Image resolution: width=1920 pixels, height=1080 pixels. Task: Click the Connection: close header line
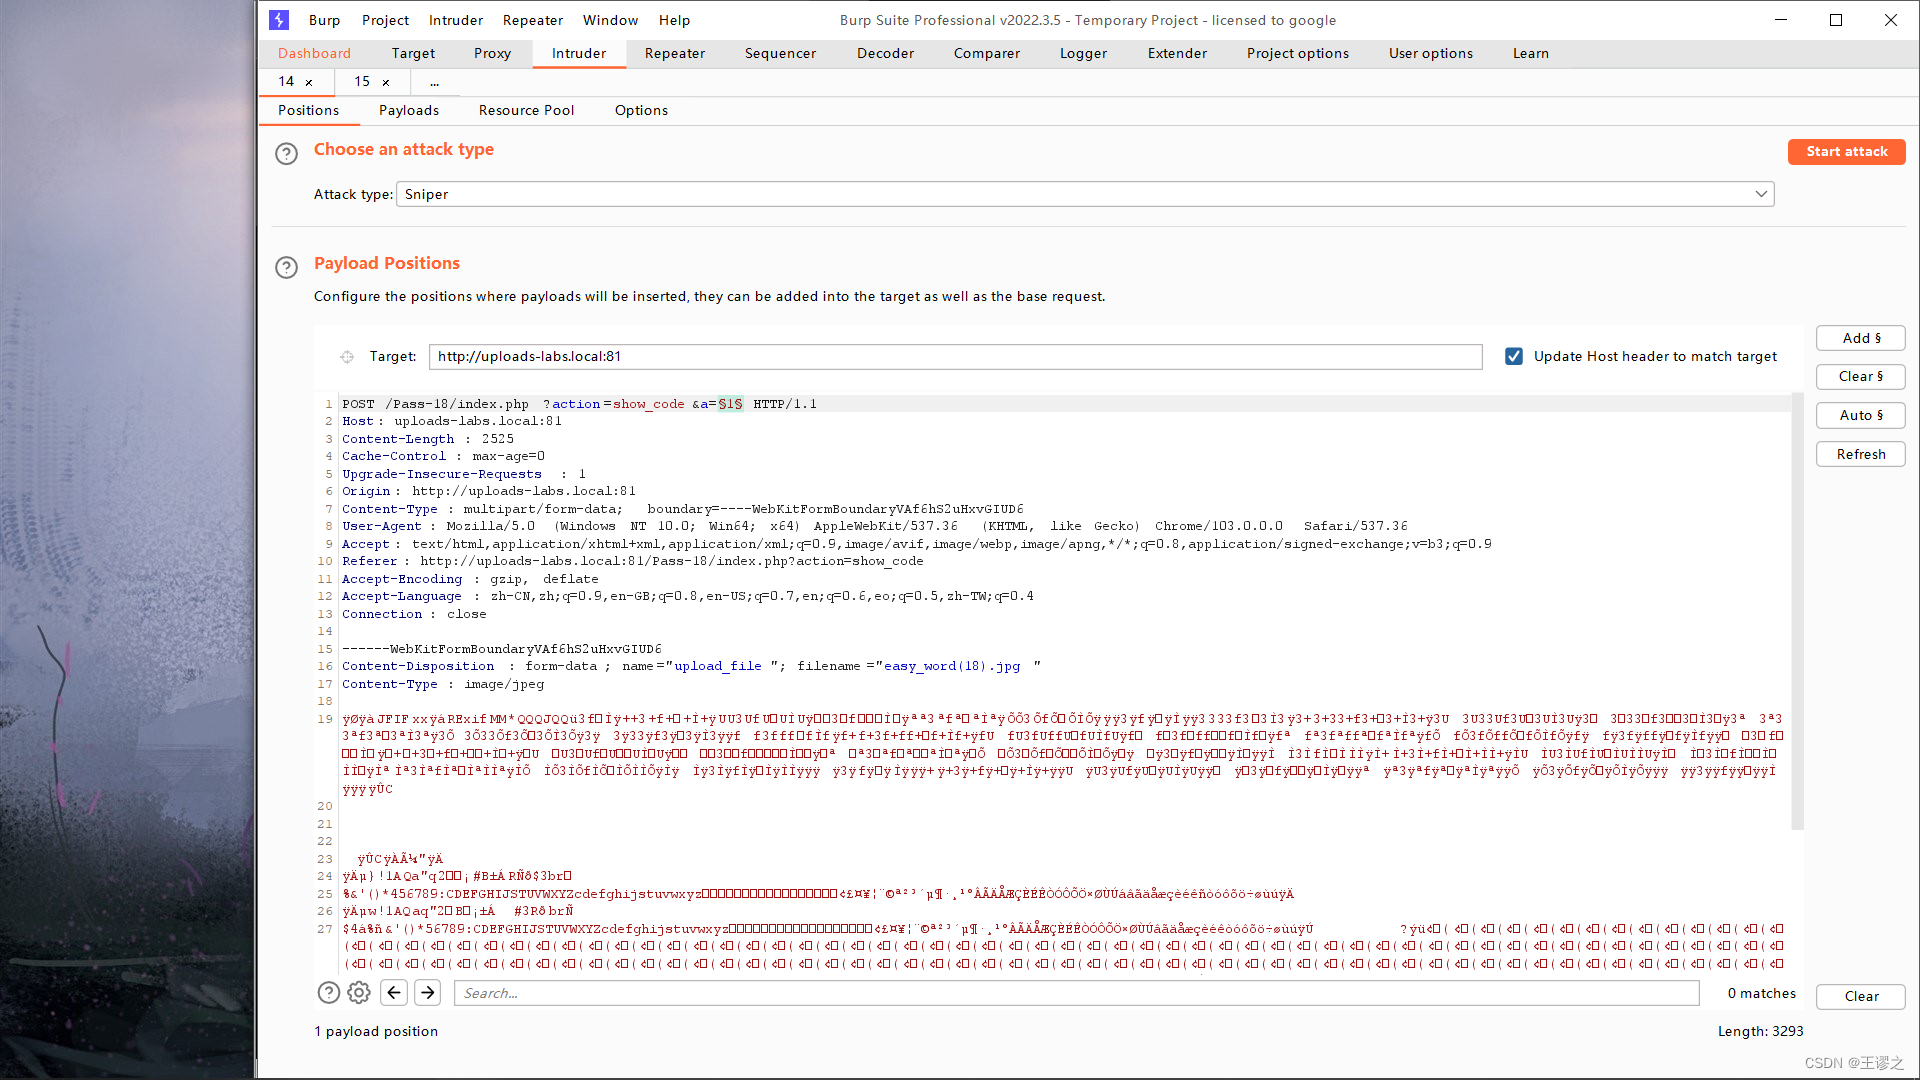(x=414, y=615)
